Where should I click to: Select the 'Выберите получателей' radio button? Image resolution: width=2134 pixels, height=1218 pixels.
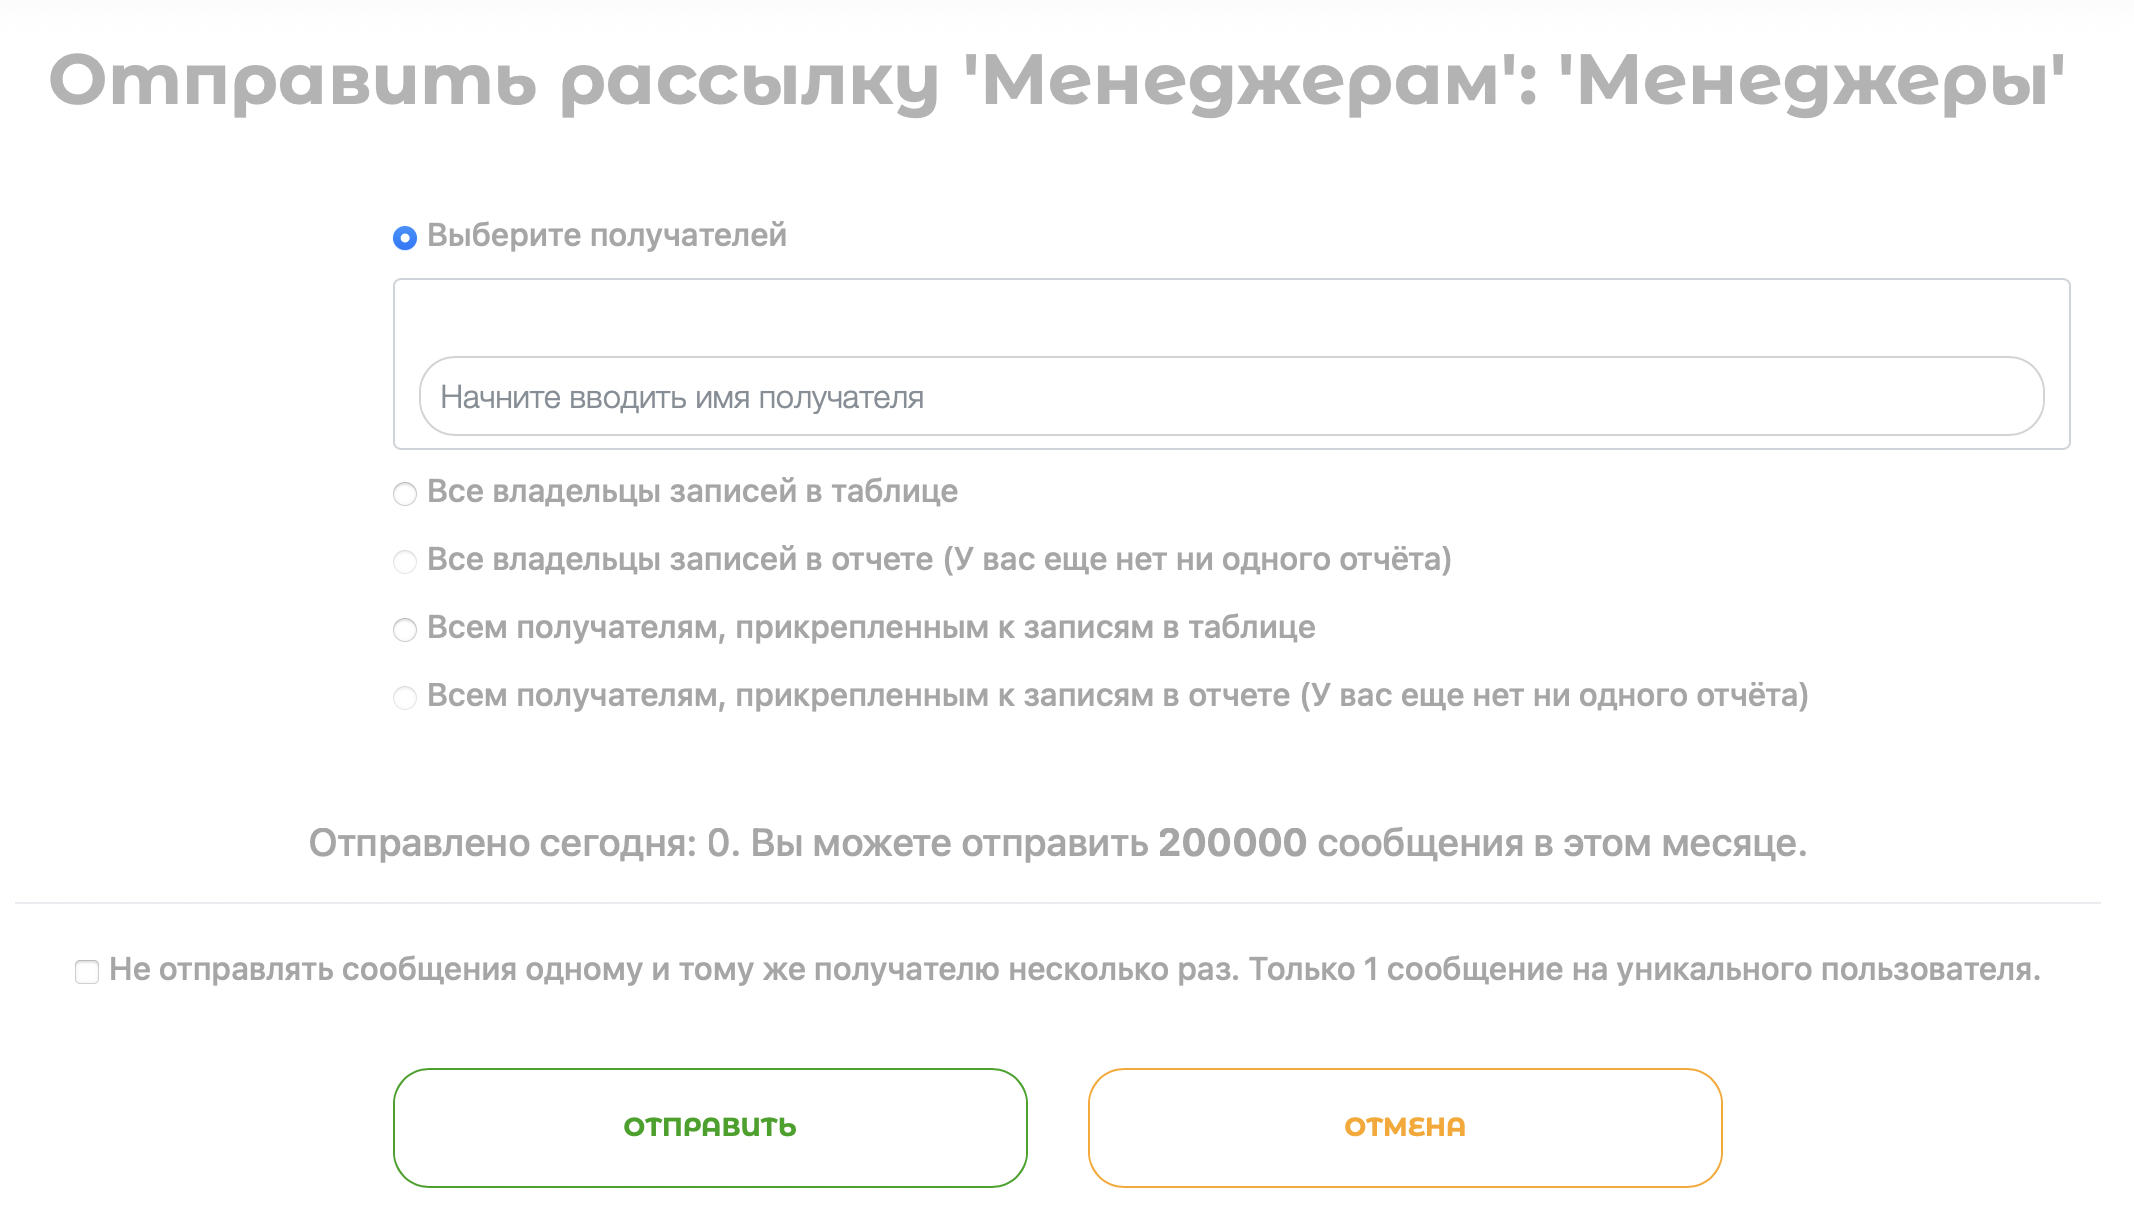tap(405, 238)
